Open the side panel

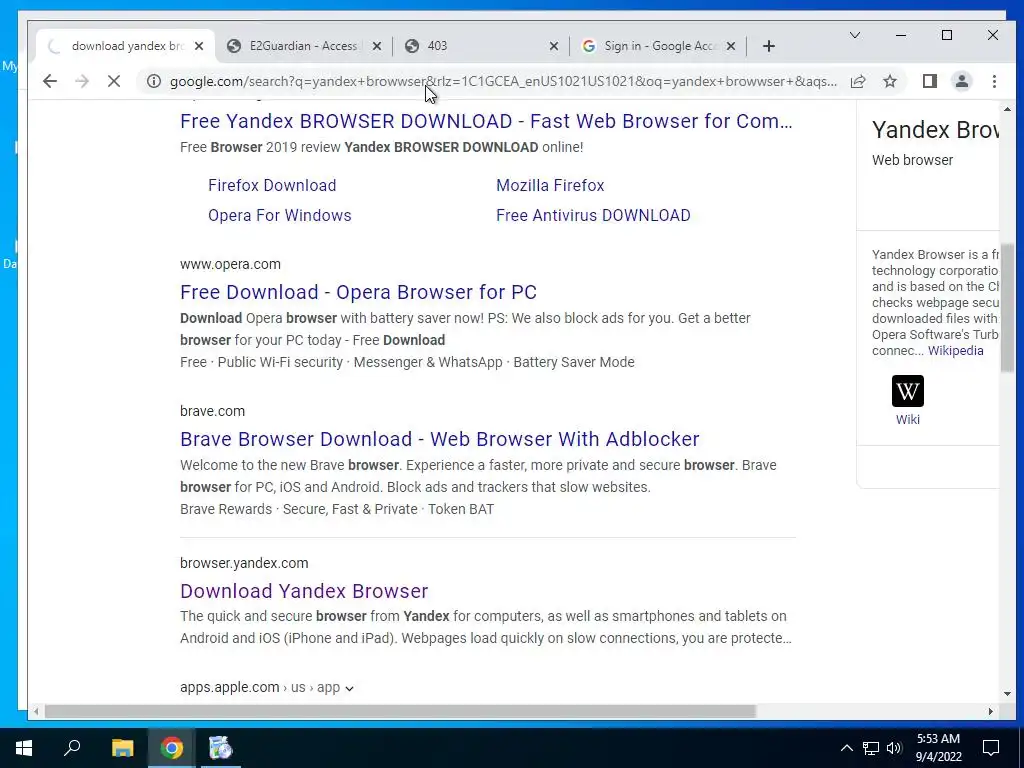coord(929,81)
